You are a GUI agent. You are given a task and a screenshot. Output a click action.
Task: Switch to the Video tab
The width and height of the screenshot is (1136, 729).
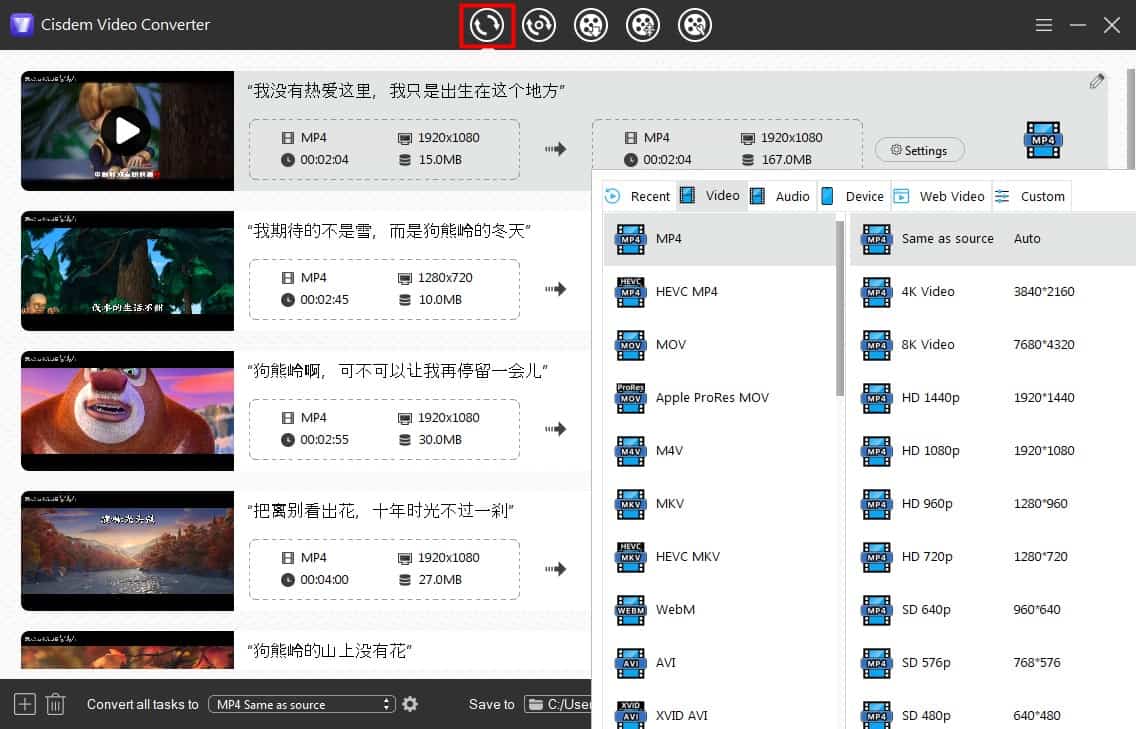tap(711, 196)
